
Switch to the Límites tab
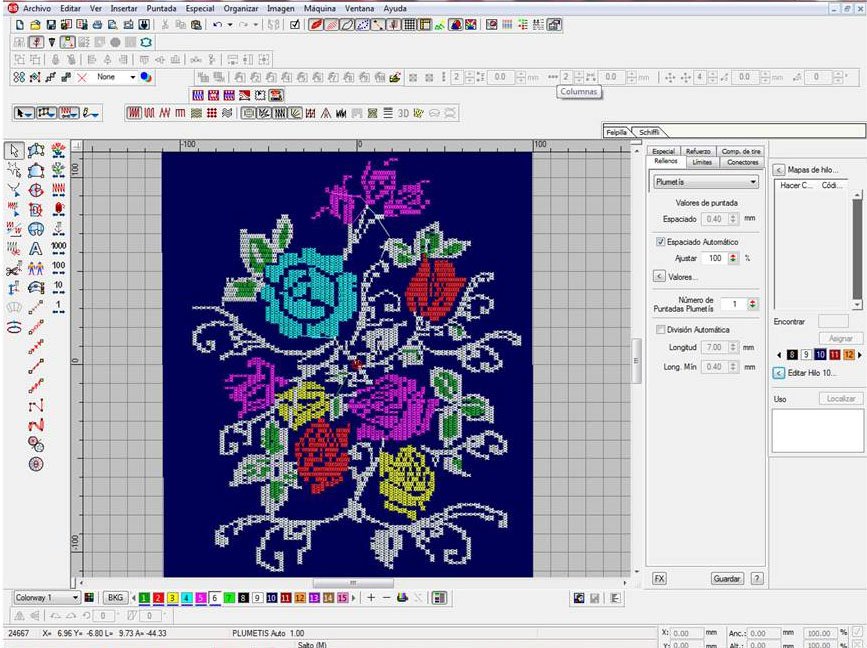pyautogui.click(x=702, y=163)
